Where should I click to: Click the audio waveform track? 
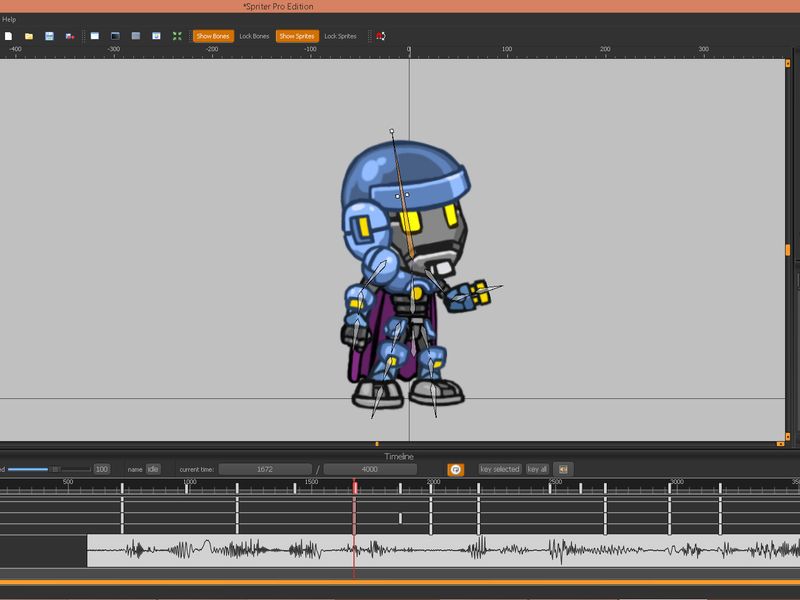pos(443,551)
